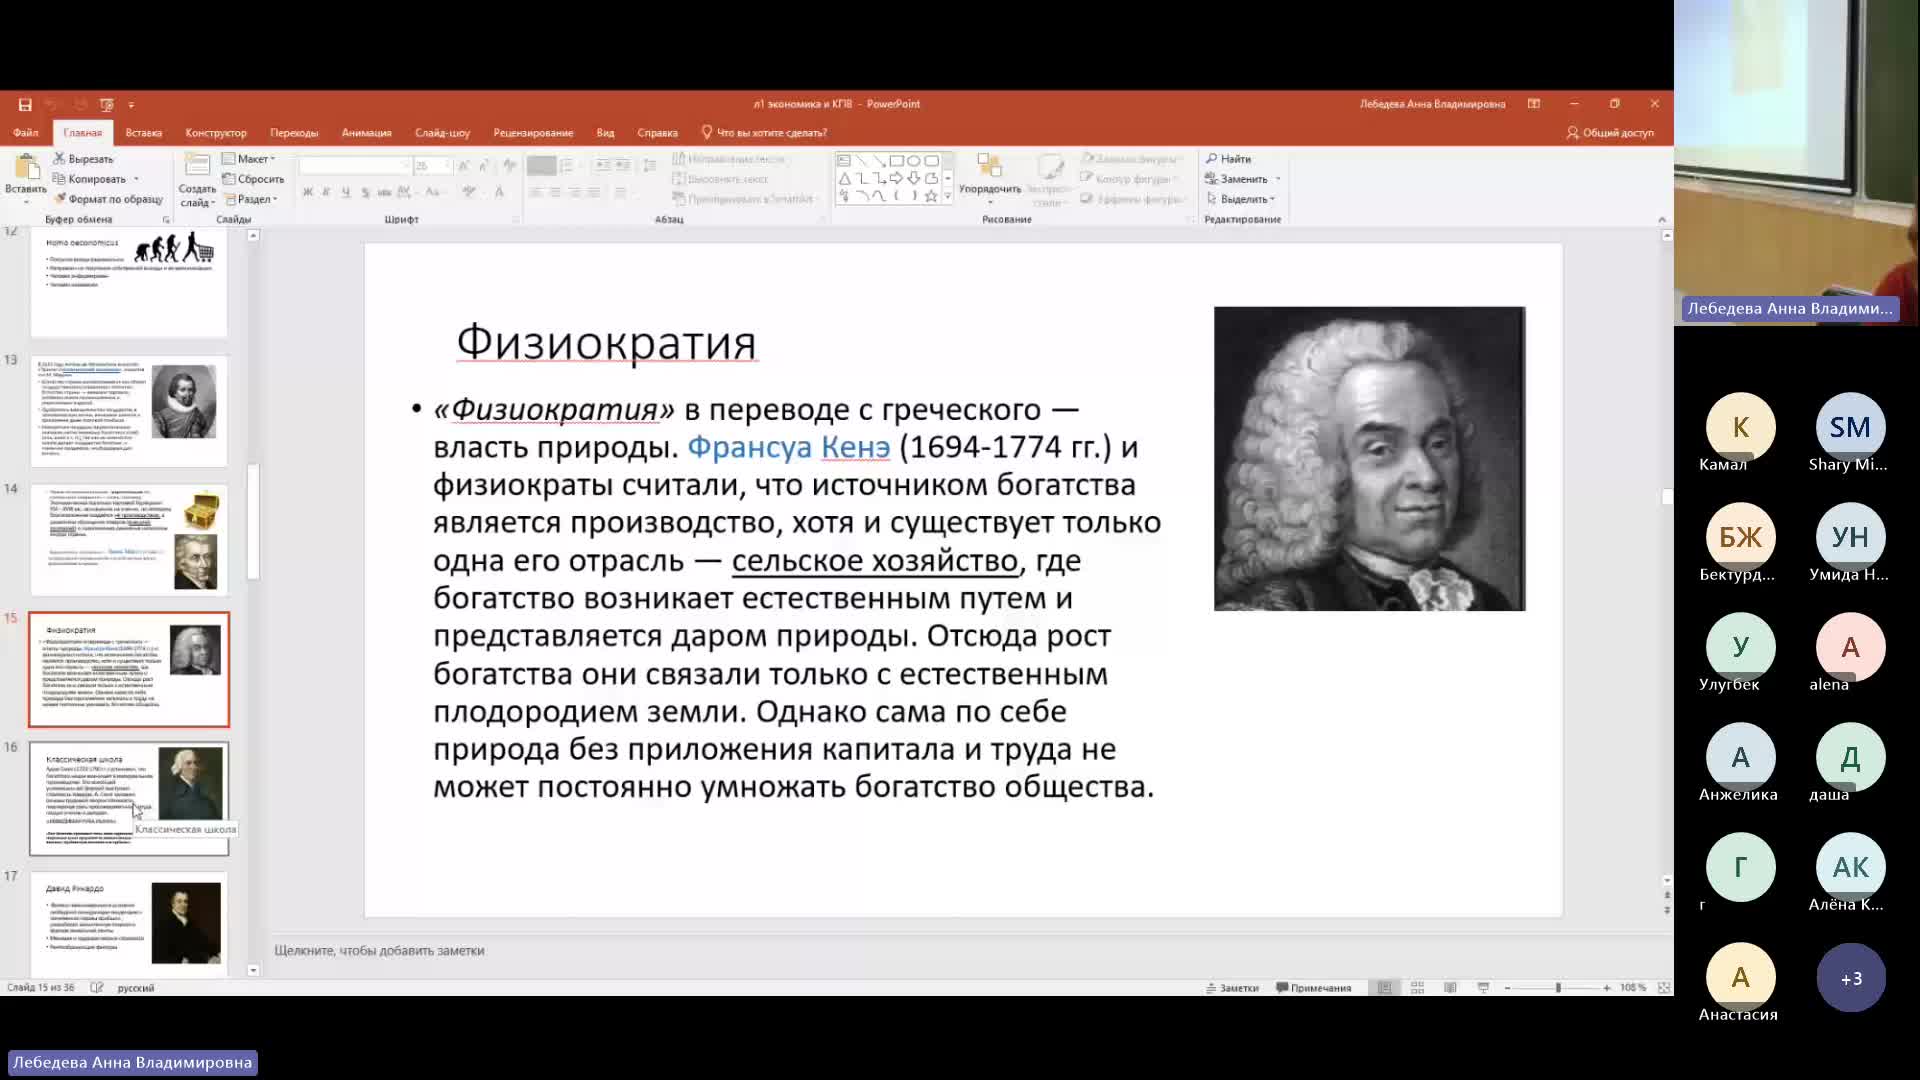
Task: Toggle the Примечания comments pane
Action: coord(1313,988)
